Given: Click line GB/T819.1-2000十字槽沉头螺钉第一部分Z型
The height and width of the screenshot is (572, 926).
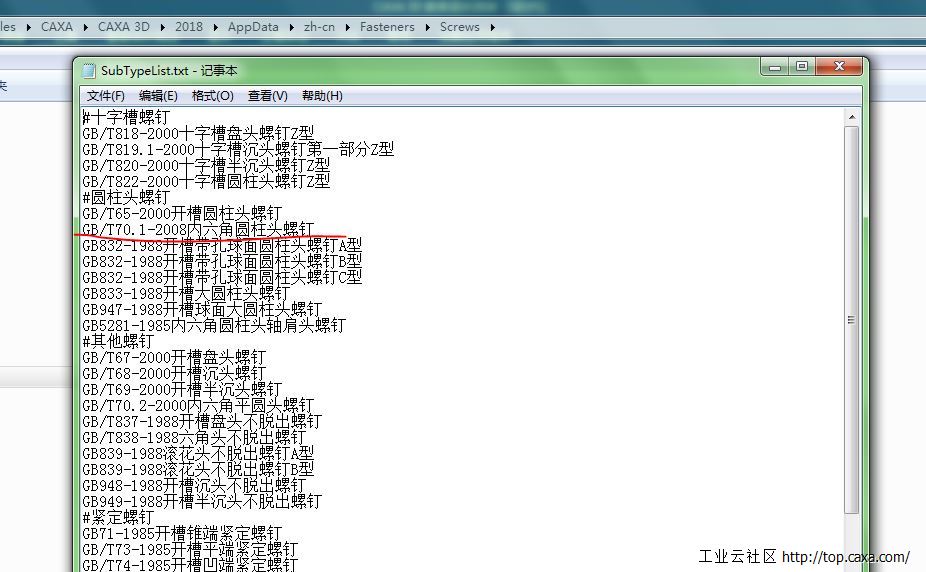Looking at the screenshot, I should click(x=238, y=149).
